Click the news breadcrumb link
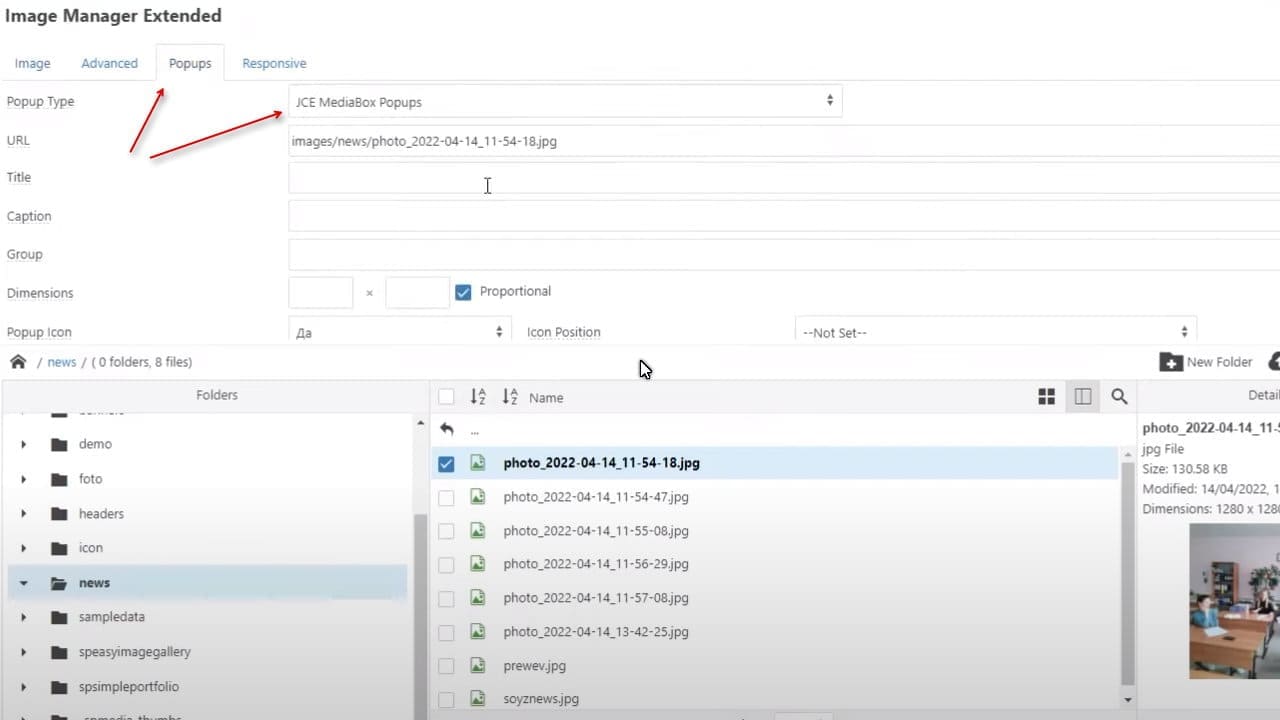 coord(62,362)
